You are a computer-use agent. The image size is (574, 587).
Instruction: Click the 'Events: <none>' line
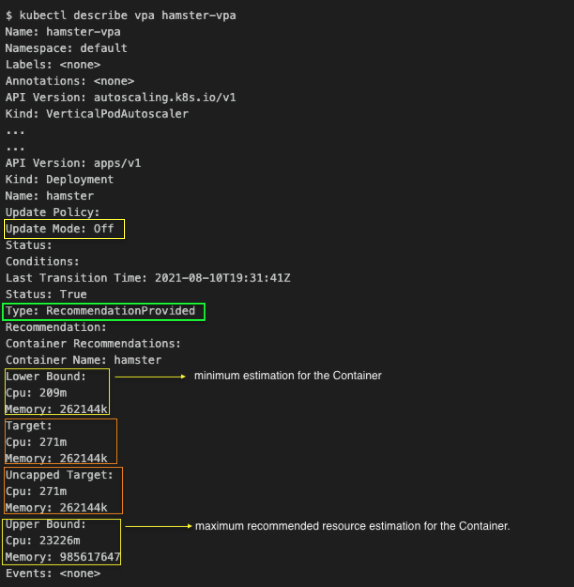[x=53, y=573]
